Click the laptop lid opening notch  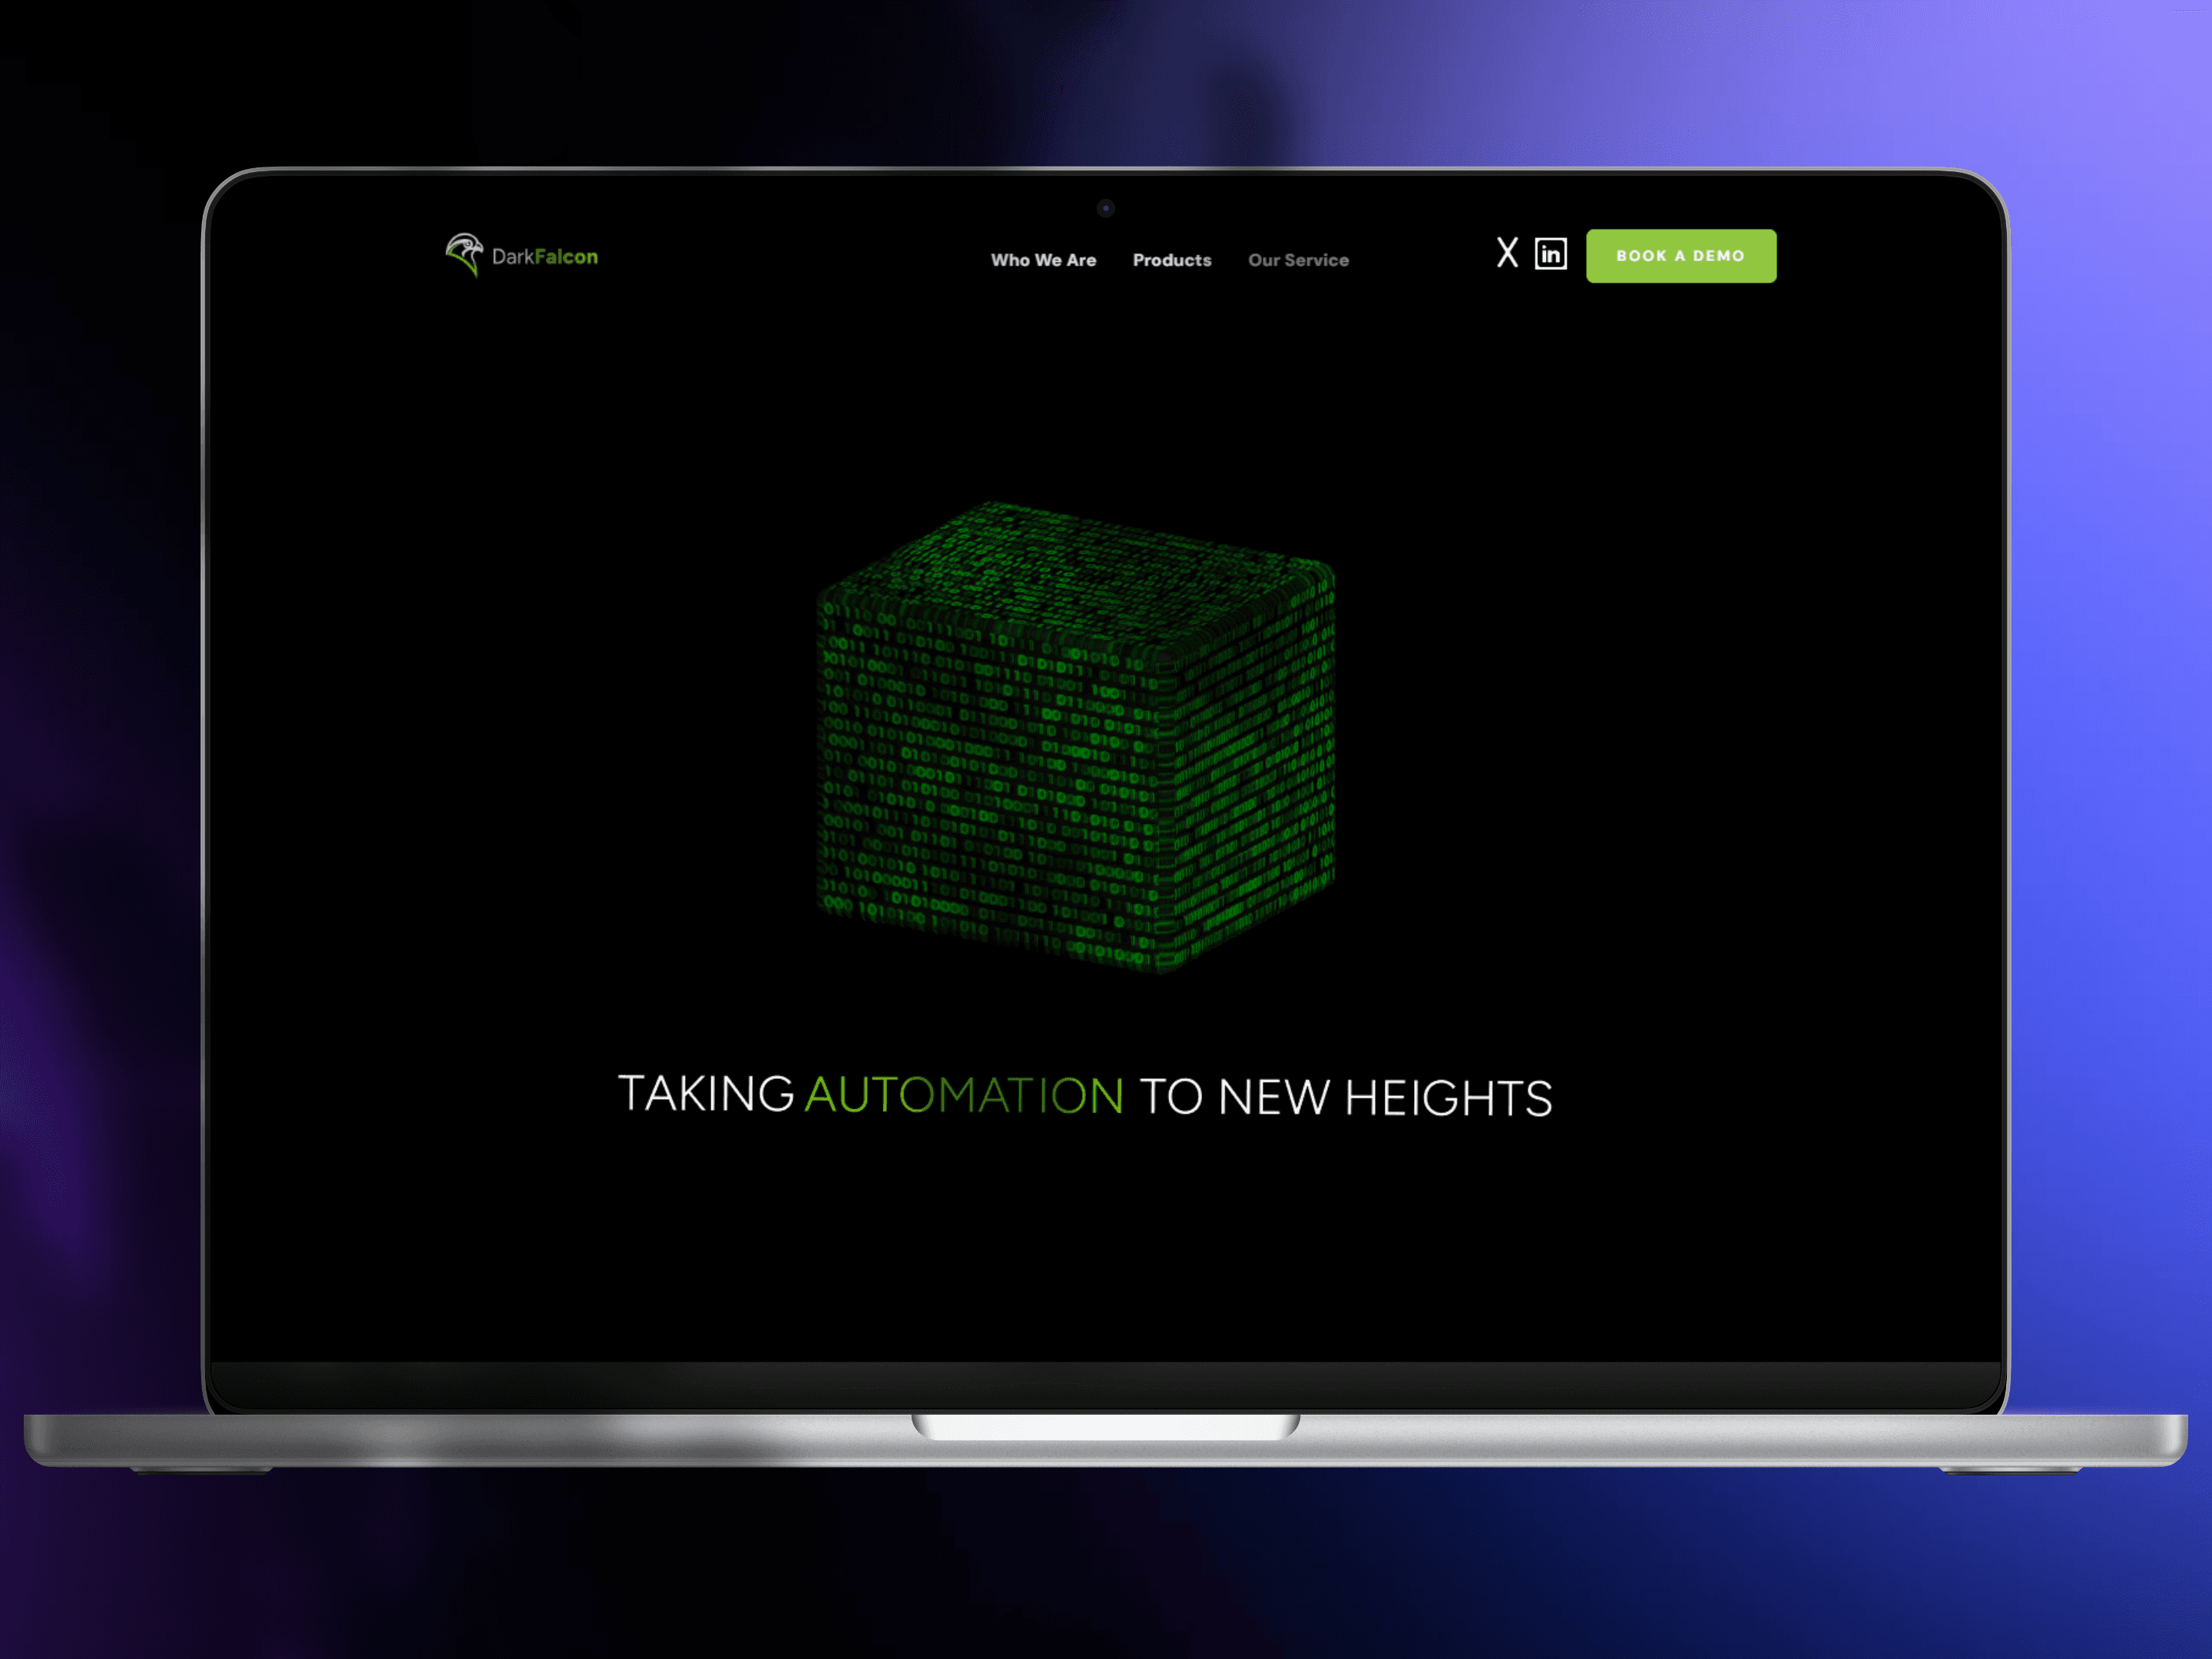click(x=1105, y=1426)
